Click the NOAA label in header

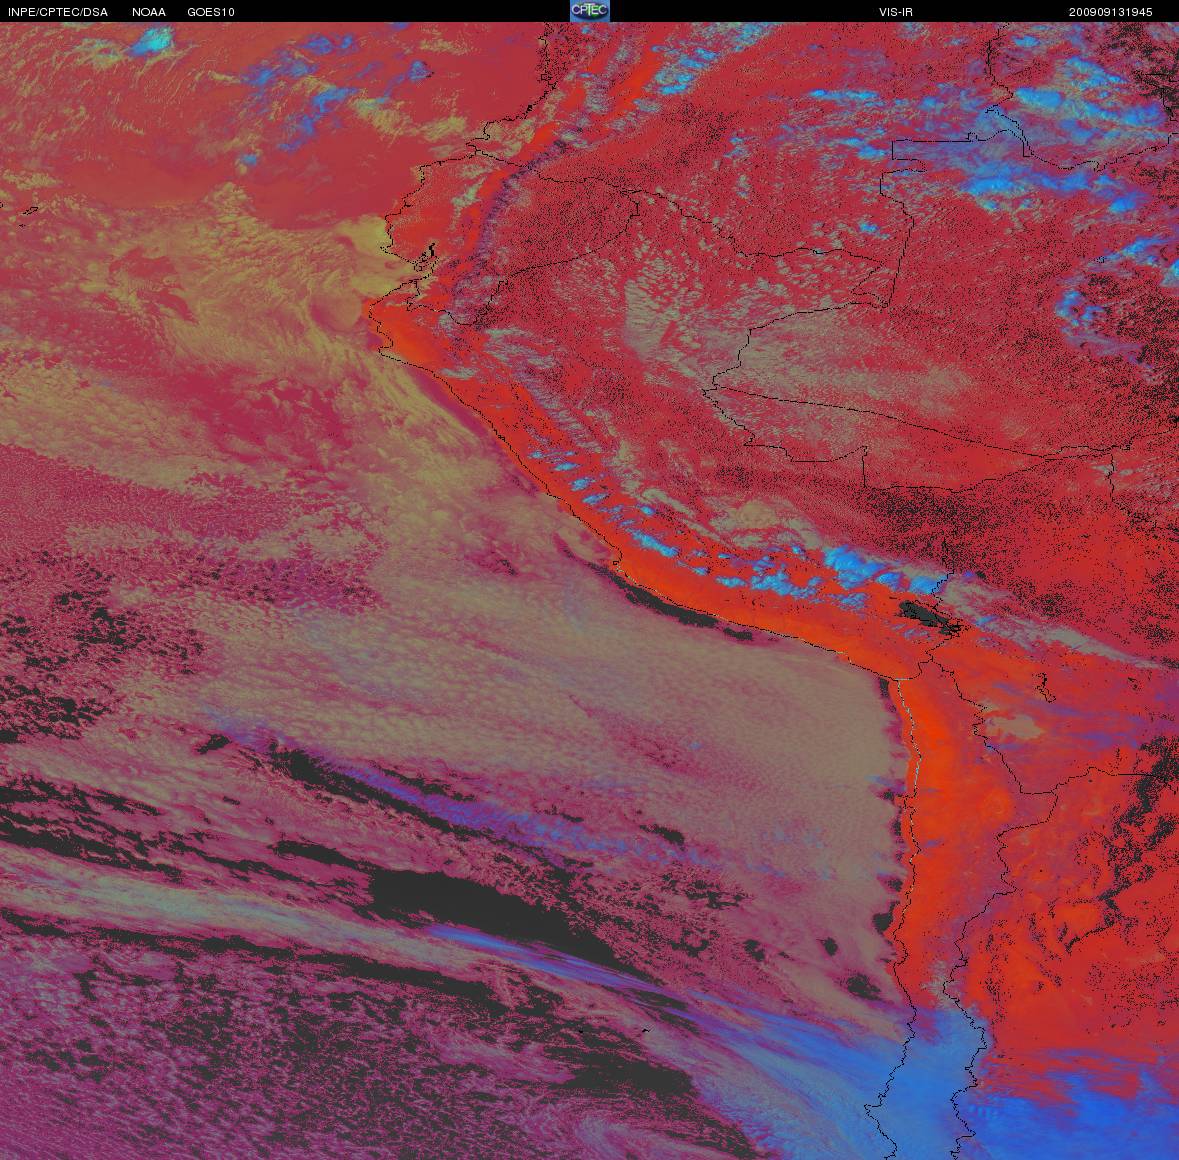pyautogui.click(x=149, y=12)
